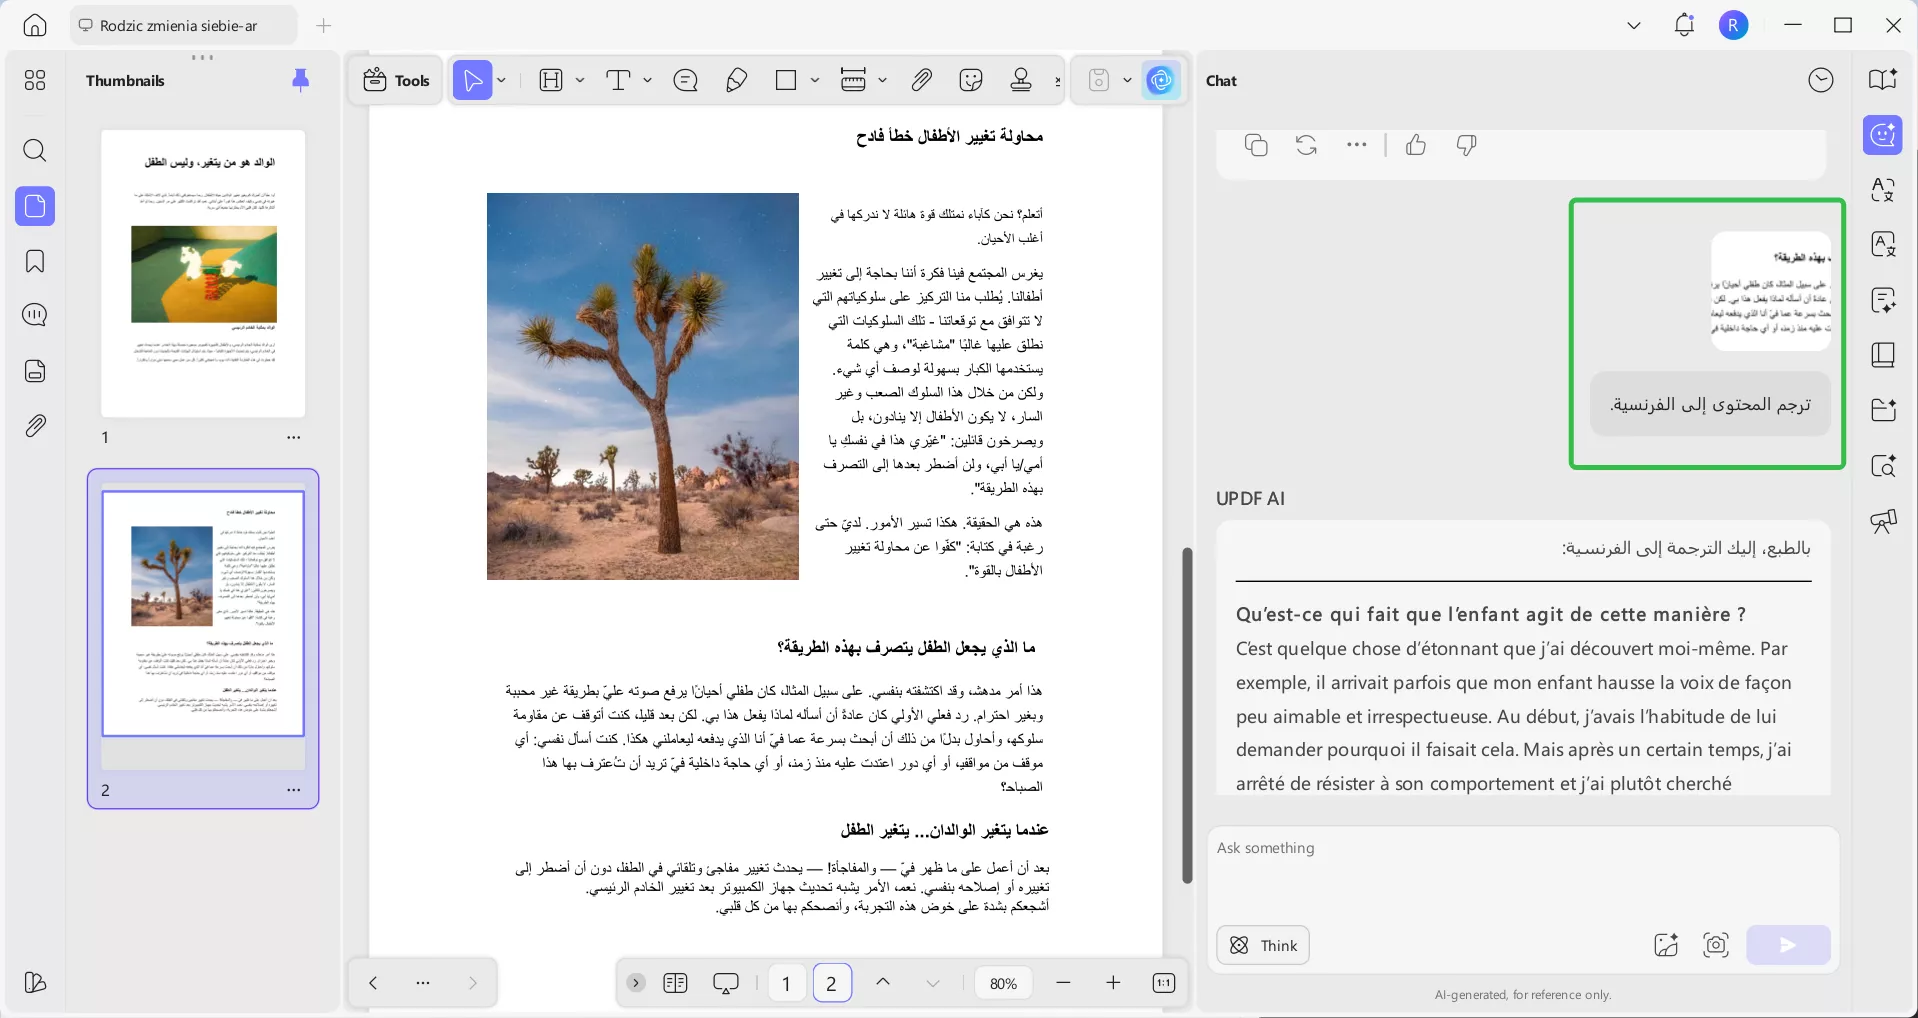Image resolution: width=1918 pixels, height=1018 pixels.
Task: Enable Think mode in the chat
Action: (x=1262, y=944)
